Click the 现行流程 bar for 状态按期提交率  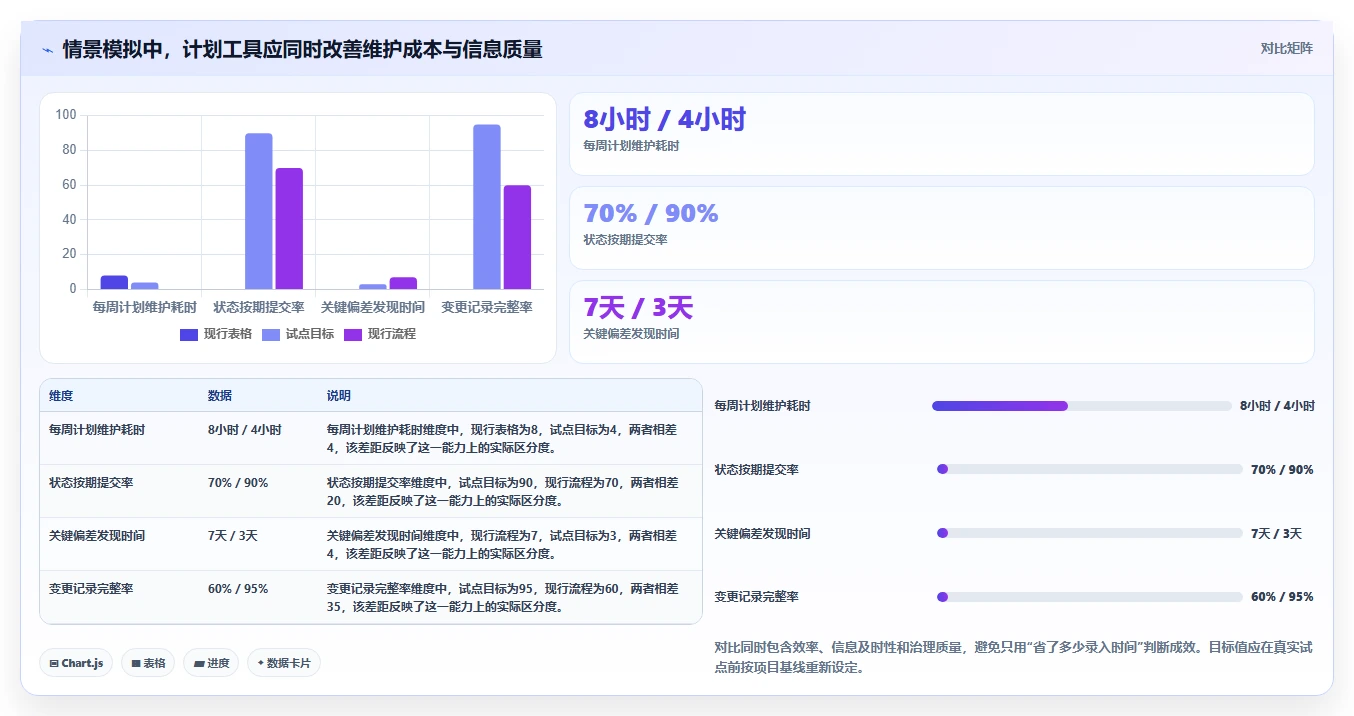289,228
